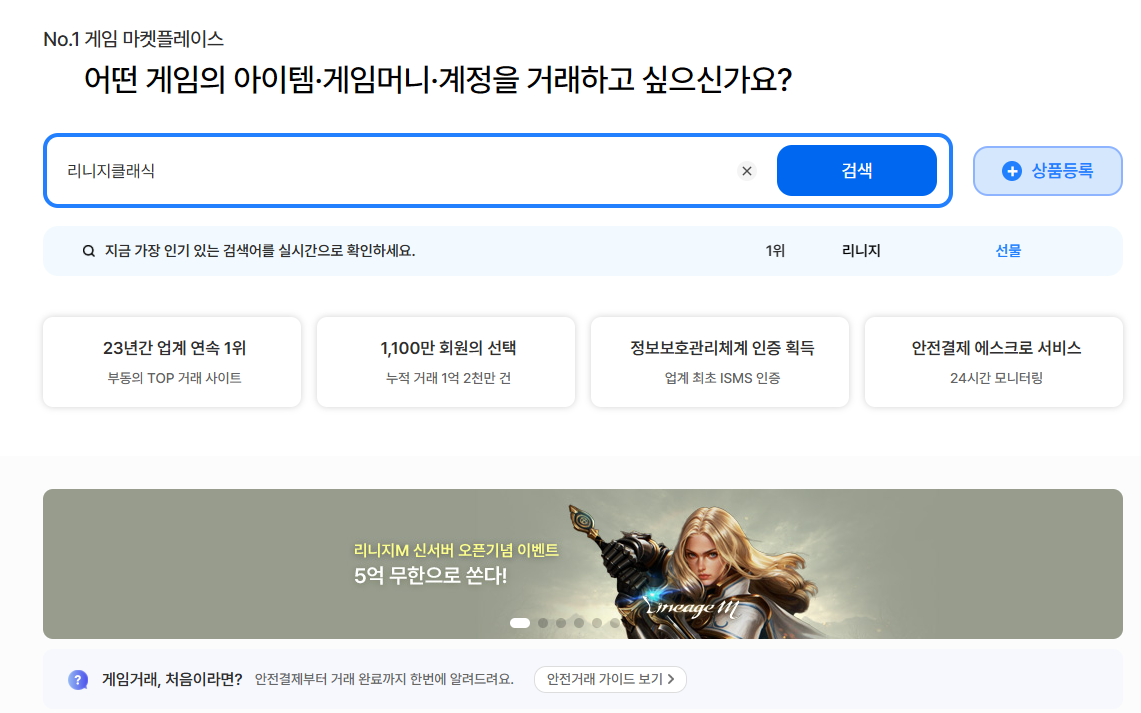Select the first active banner pagination dot

click(520, 623)
